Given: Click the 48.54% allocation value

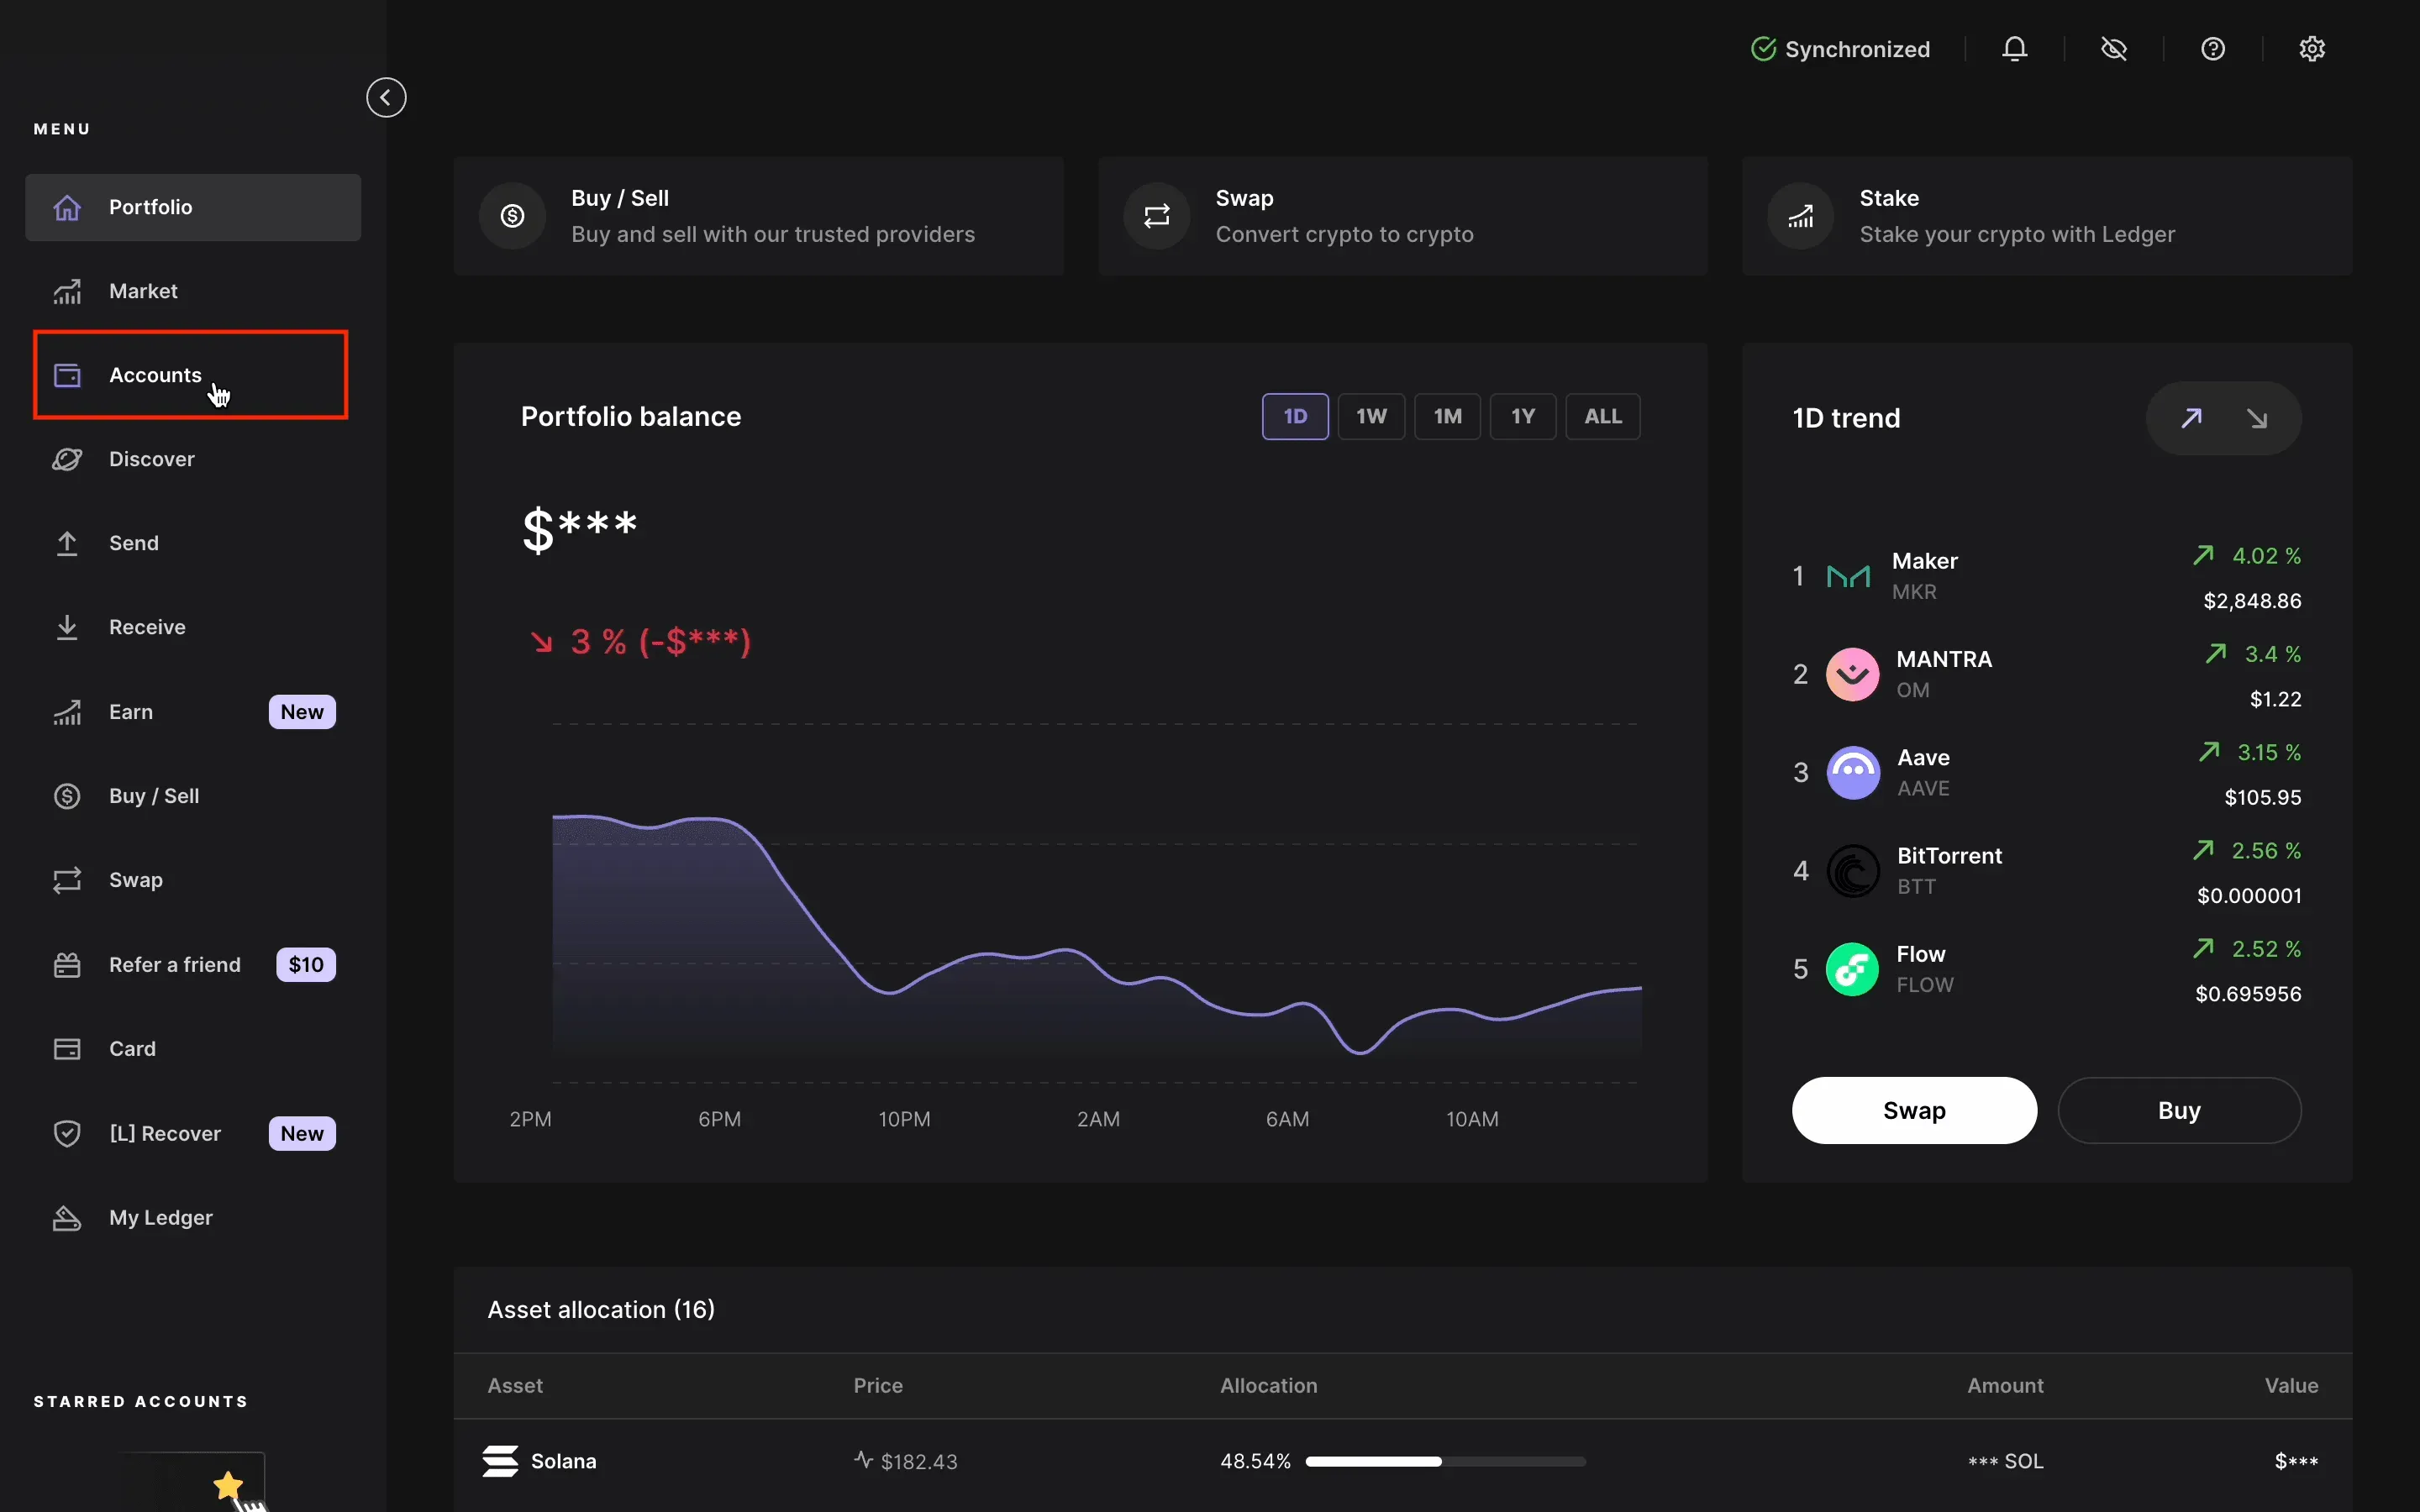Looking at the screenshot, I should 1255,1462.
